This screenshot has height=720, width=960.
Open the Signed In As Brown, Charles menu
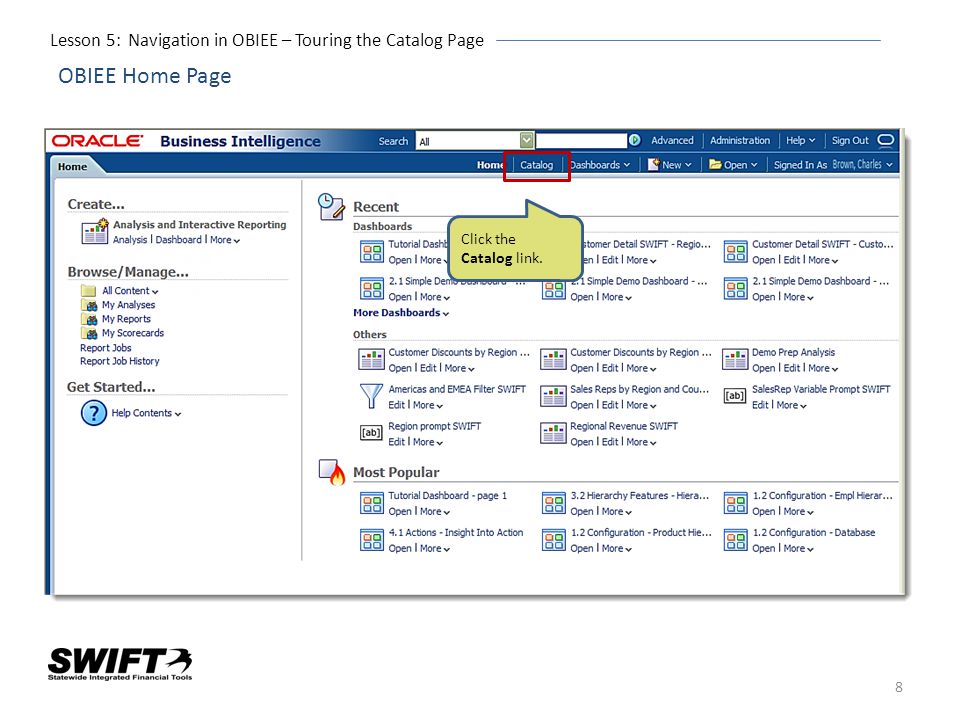(x=833, y=165)
